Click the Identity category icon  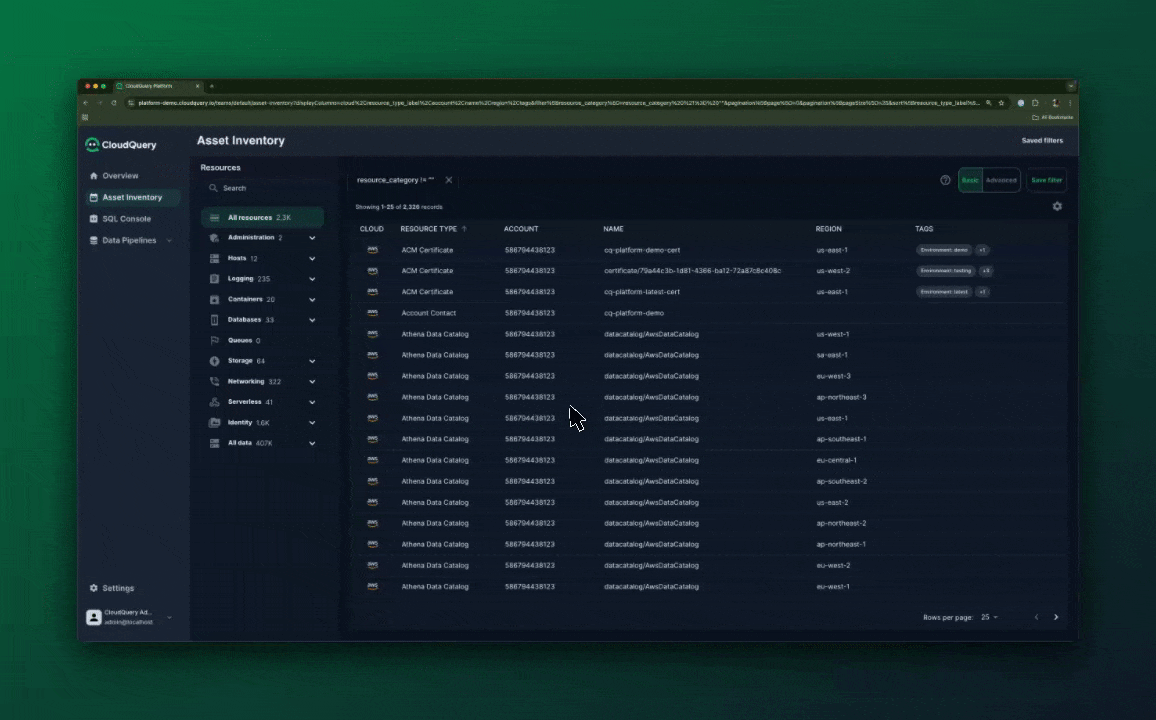[214, 423]
